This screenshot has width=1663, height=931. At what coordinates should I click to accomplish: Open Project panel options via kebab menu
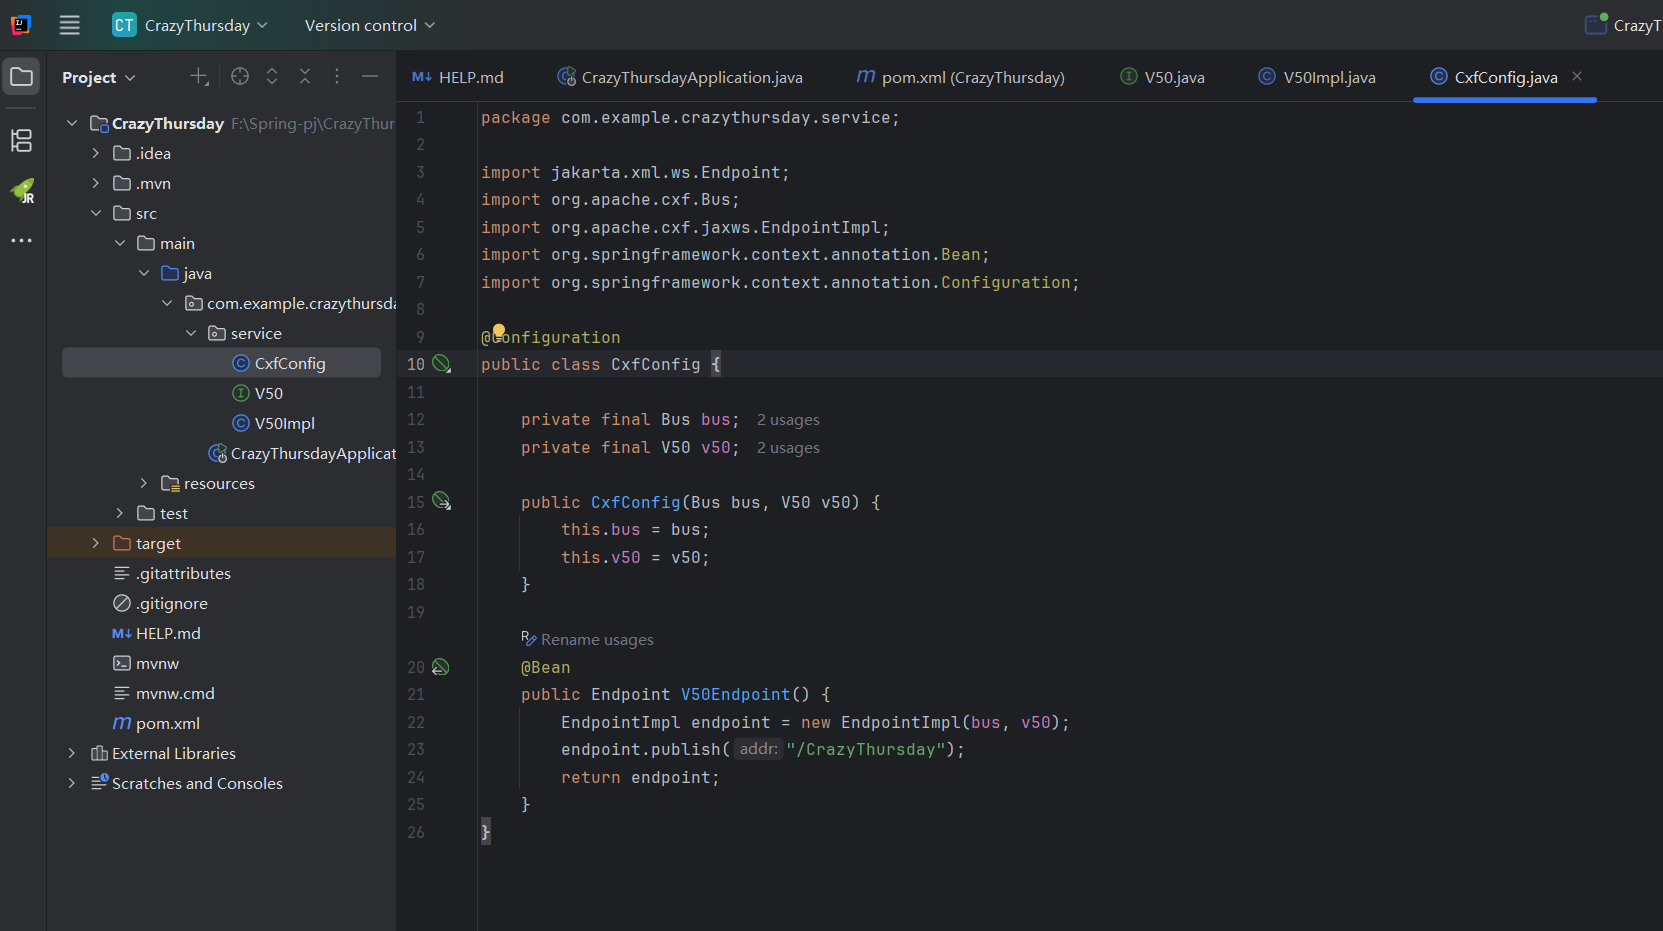point(337,76)
